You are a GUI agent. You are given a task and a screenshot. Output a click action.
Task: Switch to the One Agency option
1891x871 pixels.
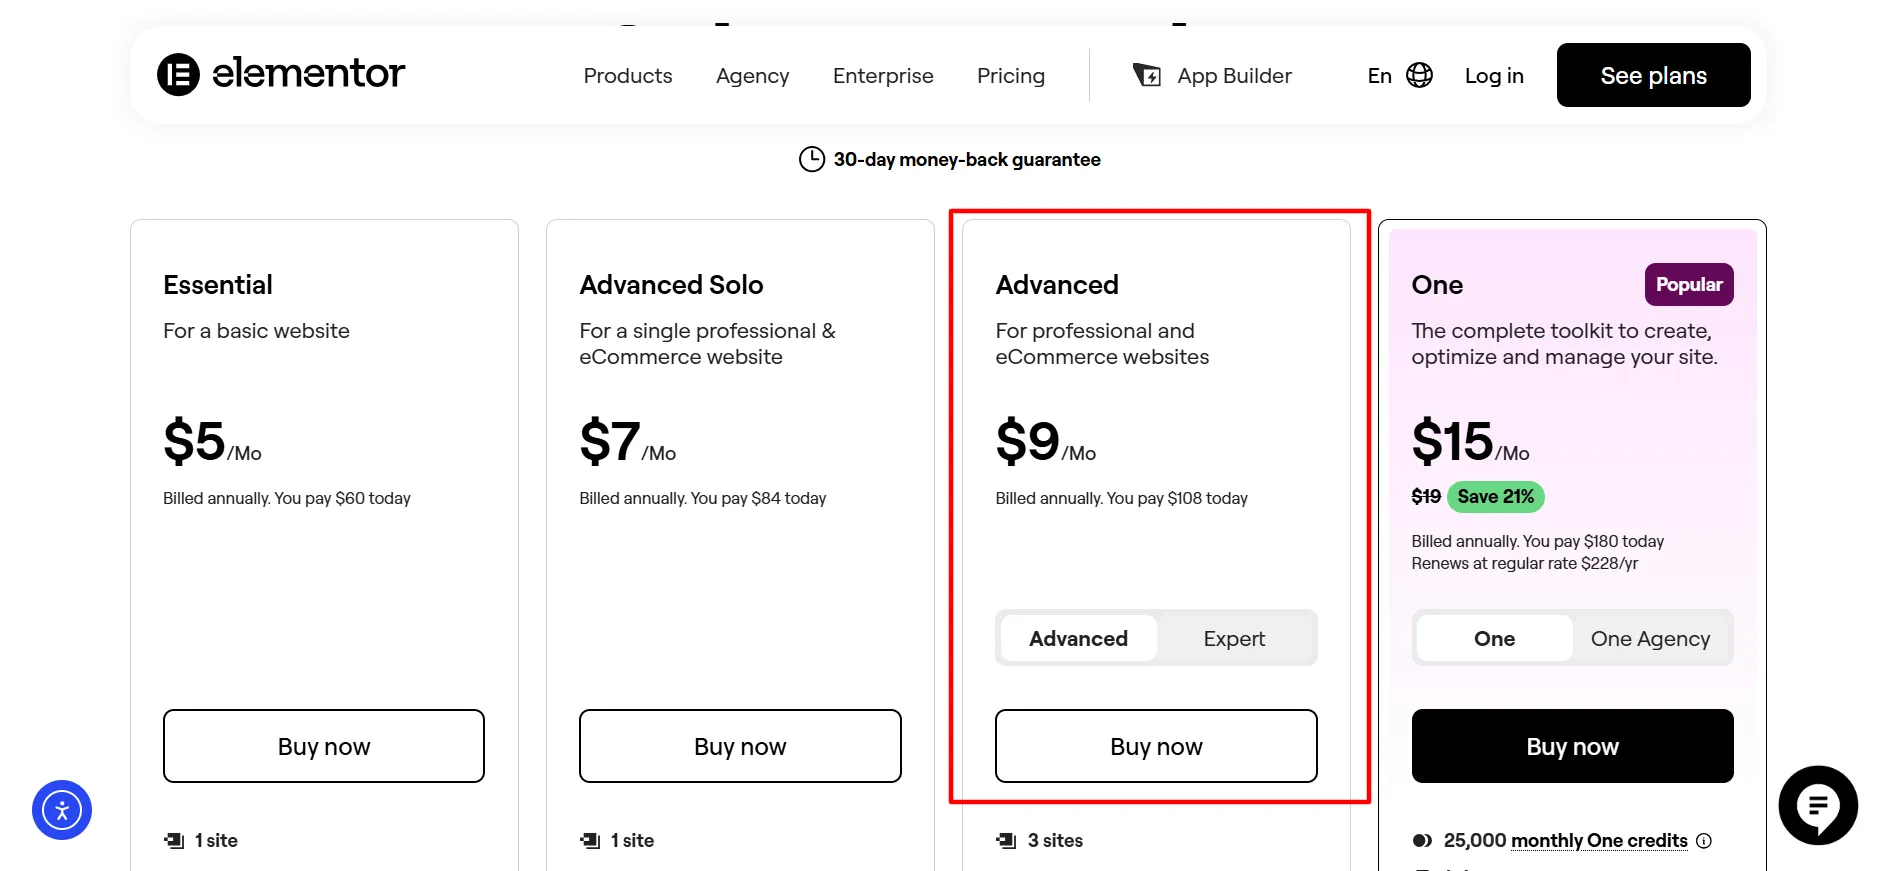click(1650, 638)
